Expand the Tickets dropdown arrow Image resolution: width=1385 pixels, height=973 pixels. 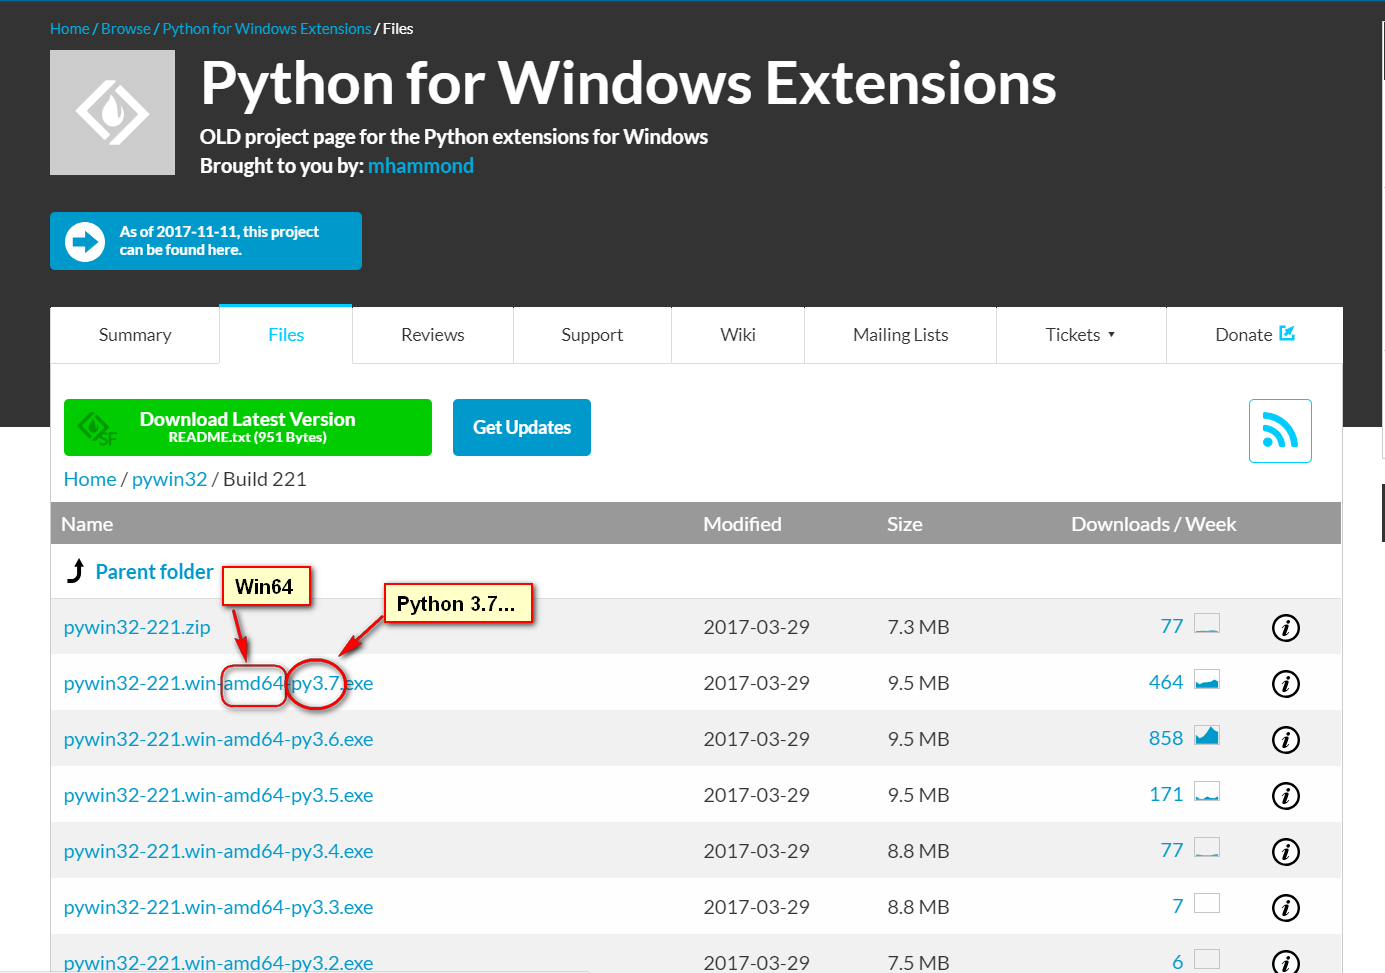coord(1111,335)
